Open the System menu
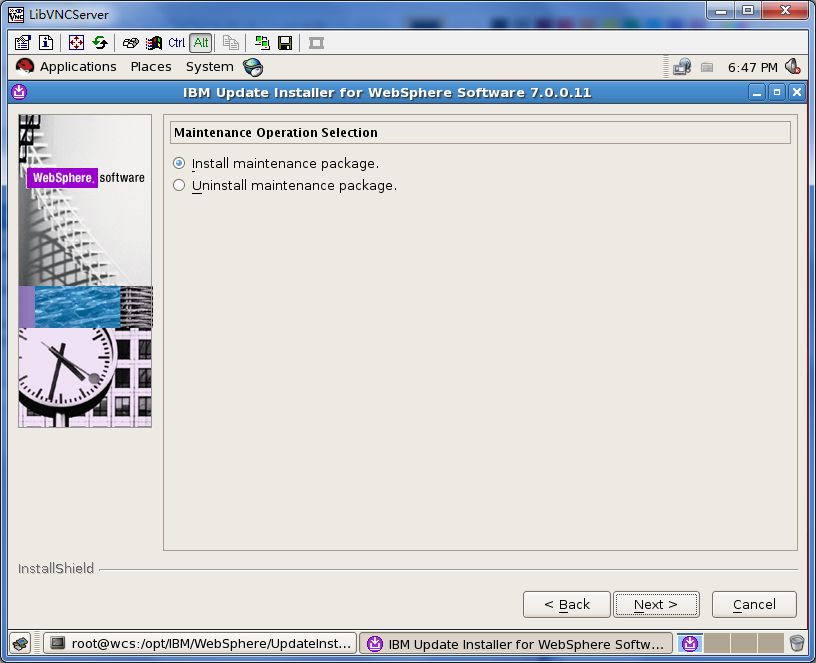 click(210, 67)
